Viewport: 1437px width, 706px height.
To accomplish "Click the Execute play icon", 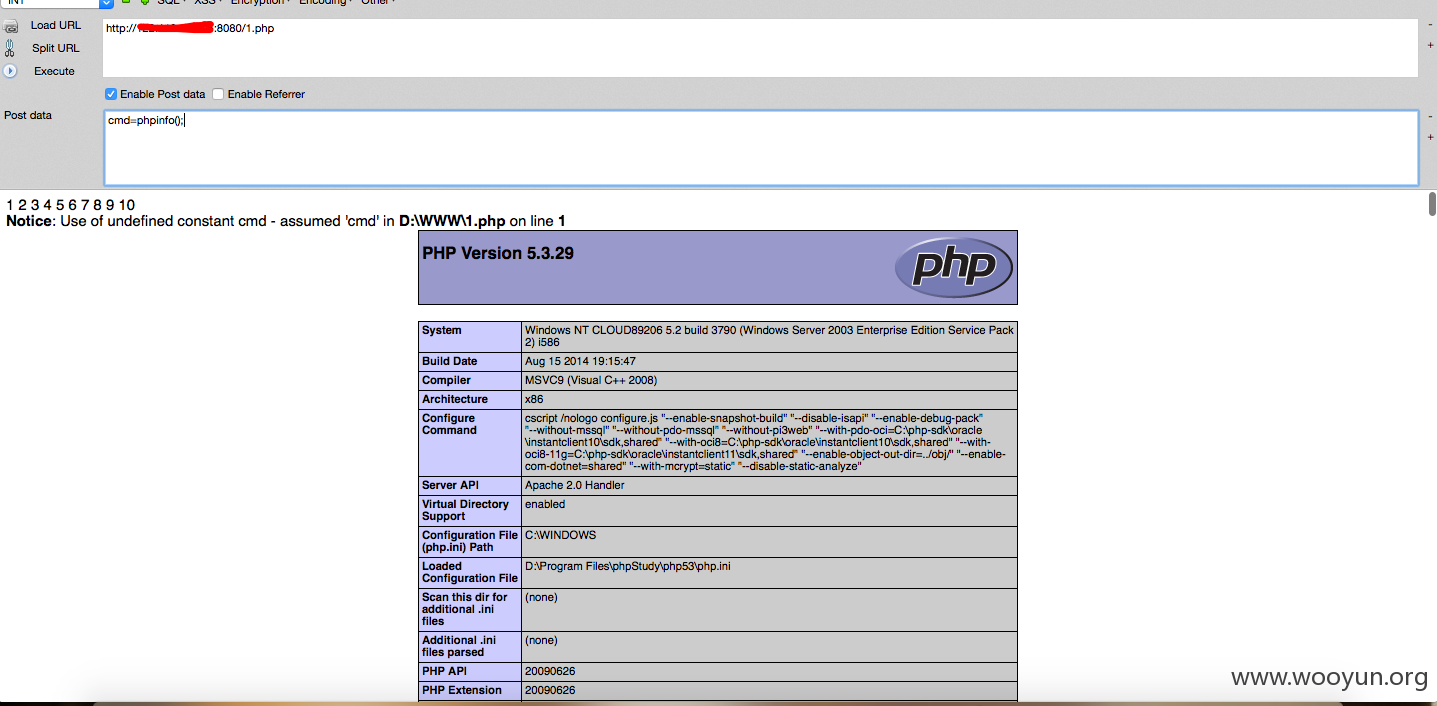I will pyautogui.click(x=10, y=71).
